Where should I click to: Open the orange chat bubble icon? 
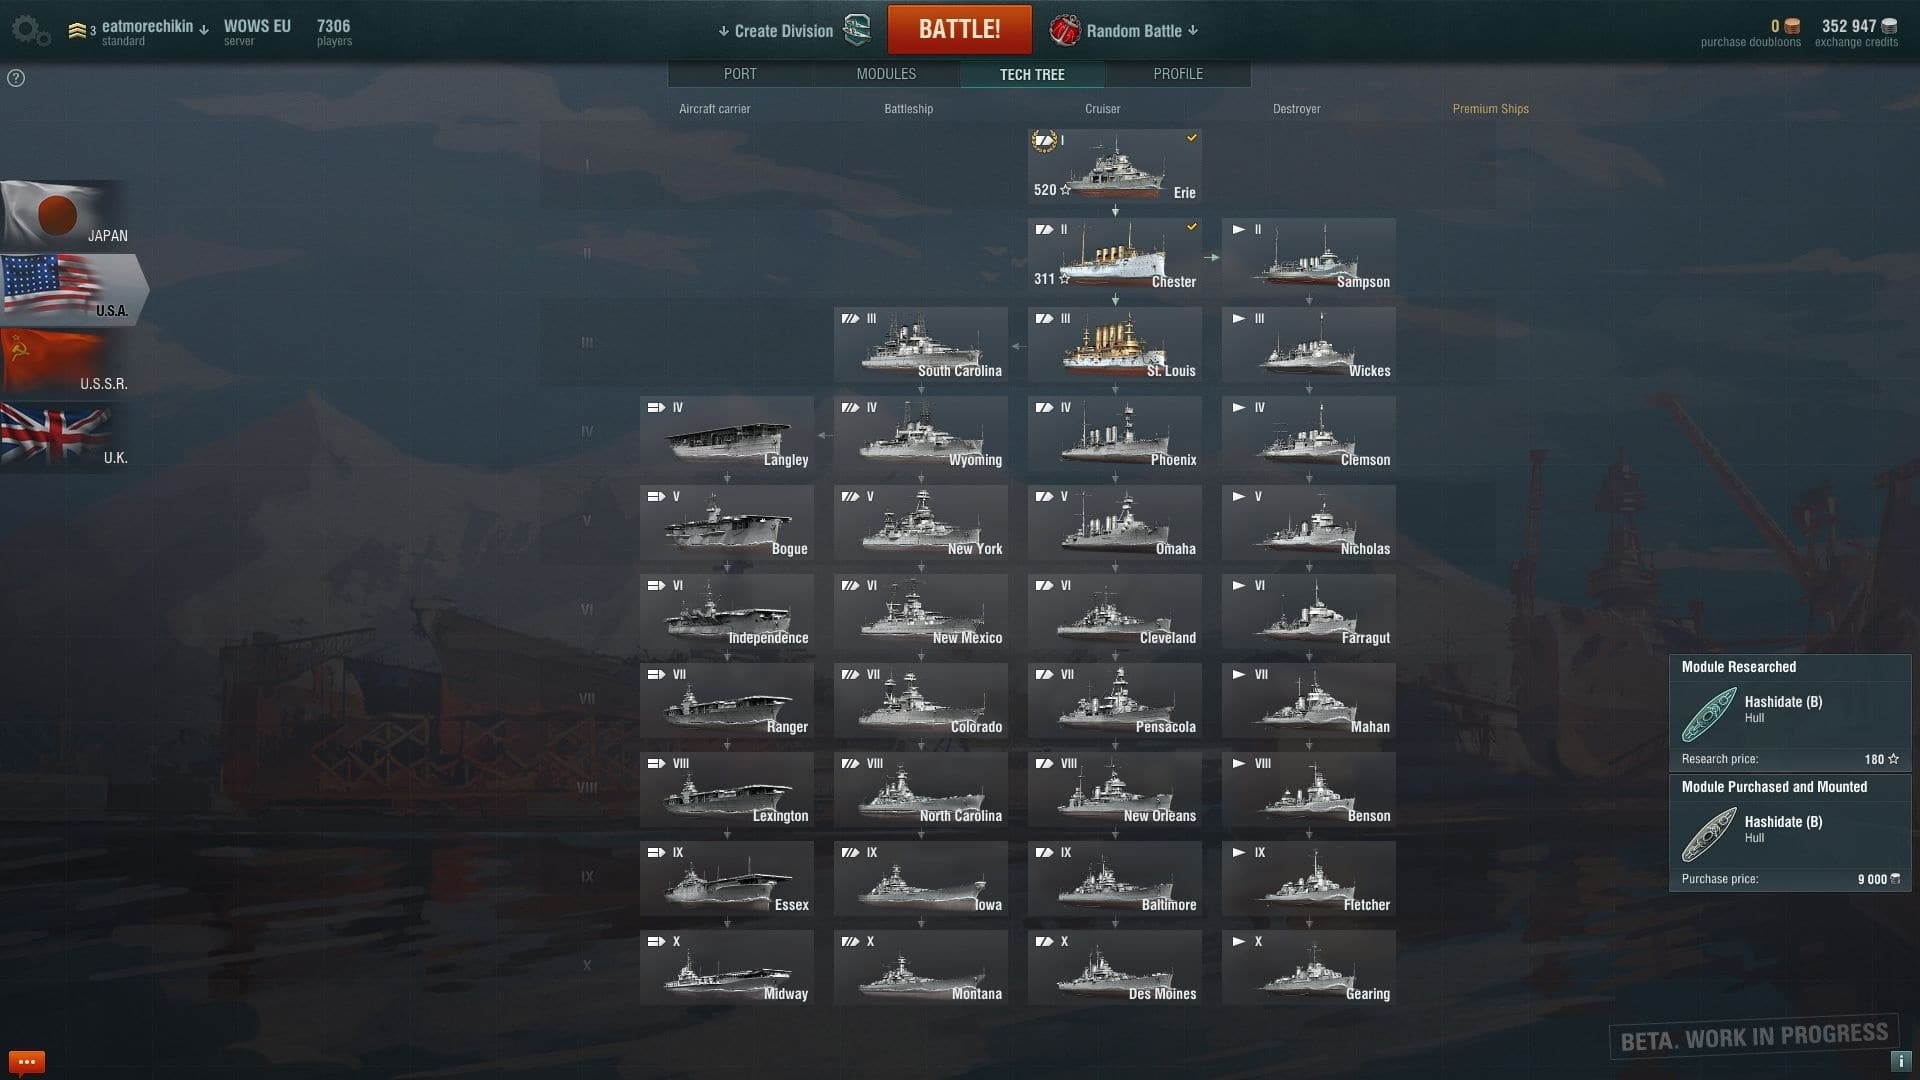(27, 1061)
